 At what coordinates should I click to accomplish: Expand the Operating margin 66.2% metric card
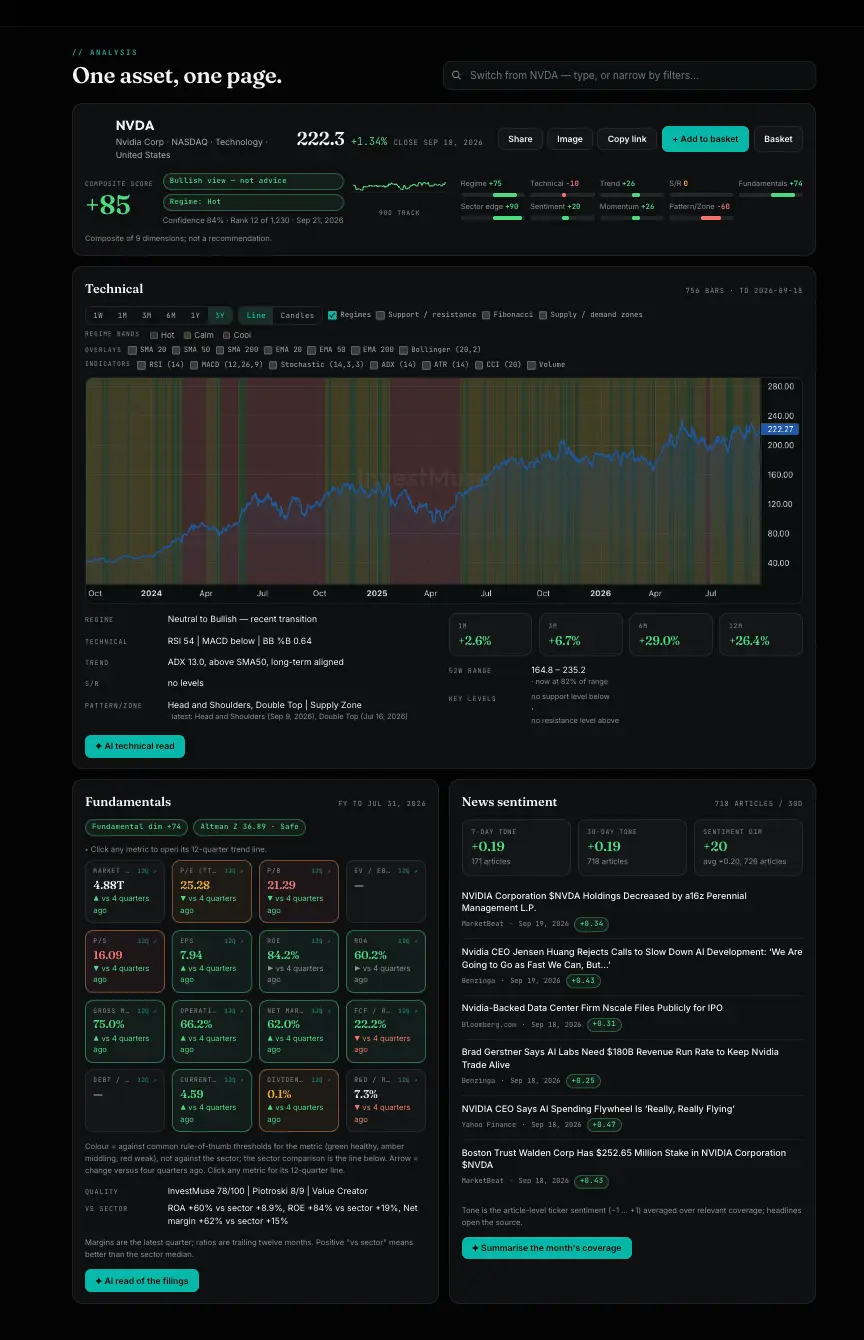coord(212,1031)
